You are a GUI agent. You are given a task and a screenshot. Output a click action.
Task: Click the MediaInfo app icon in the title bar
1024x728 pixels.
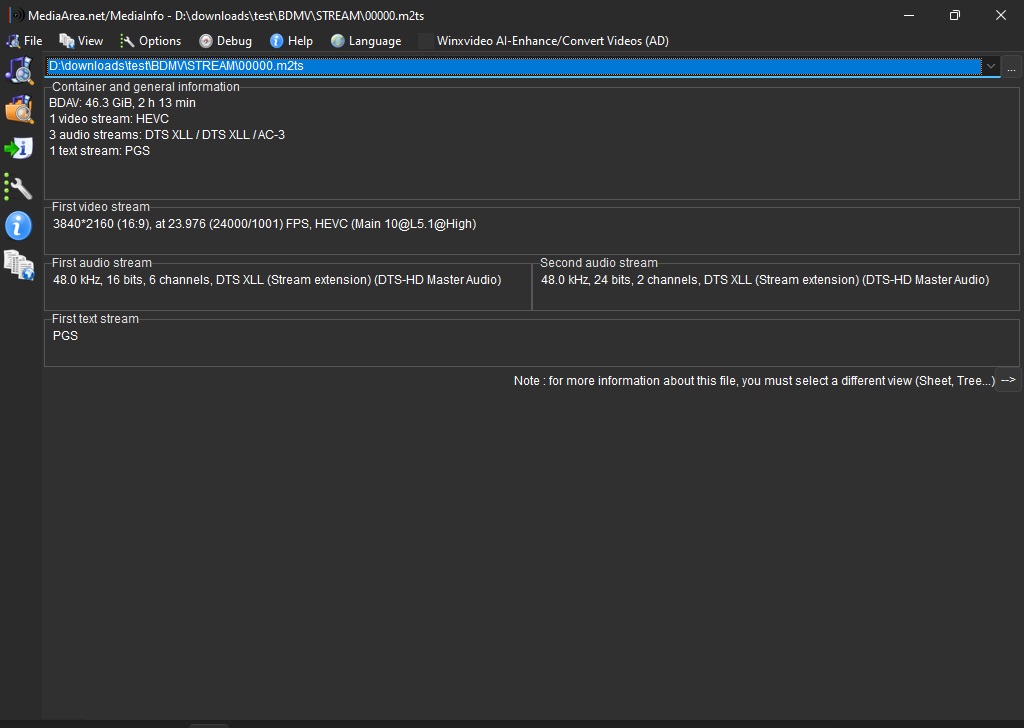tap(17, 15)
